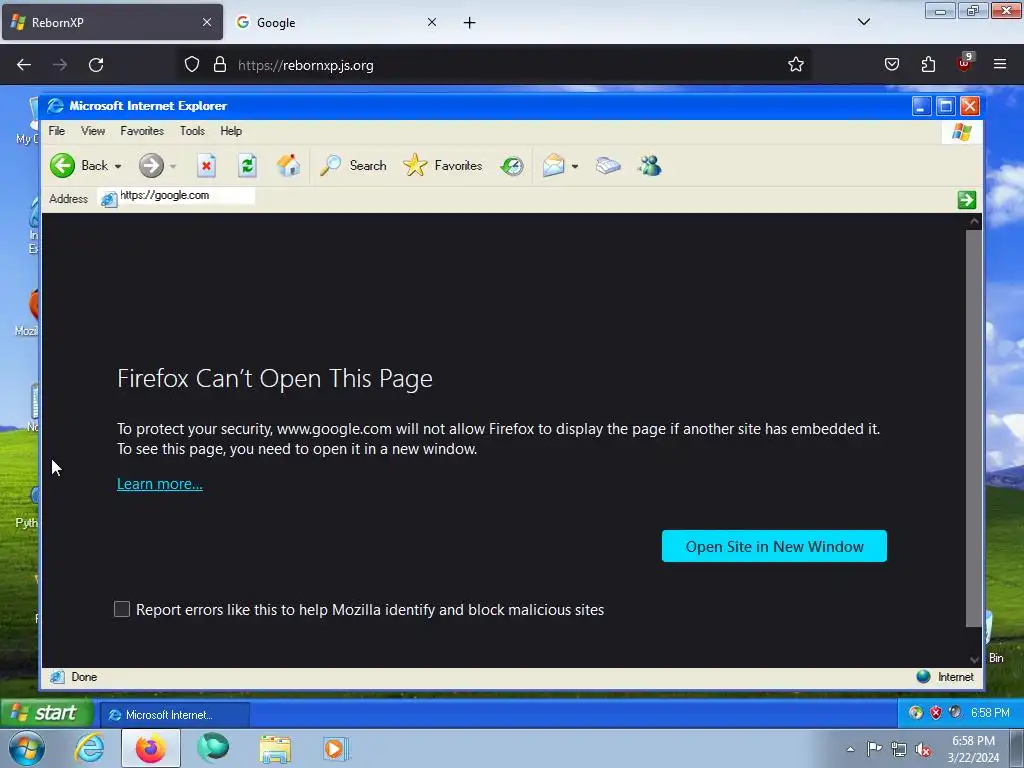Open Firefox's list all tabs chevron
Screen dimensions: 1024x768
pyautogui.click(x=863, y=22)
